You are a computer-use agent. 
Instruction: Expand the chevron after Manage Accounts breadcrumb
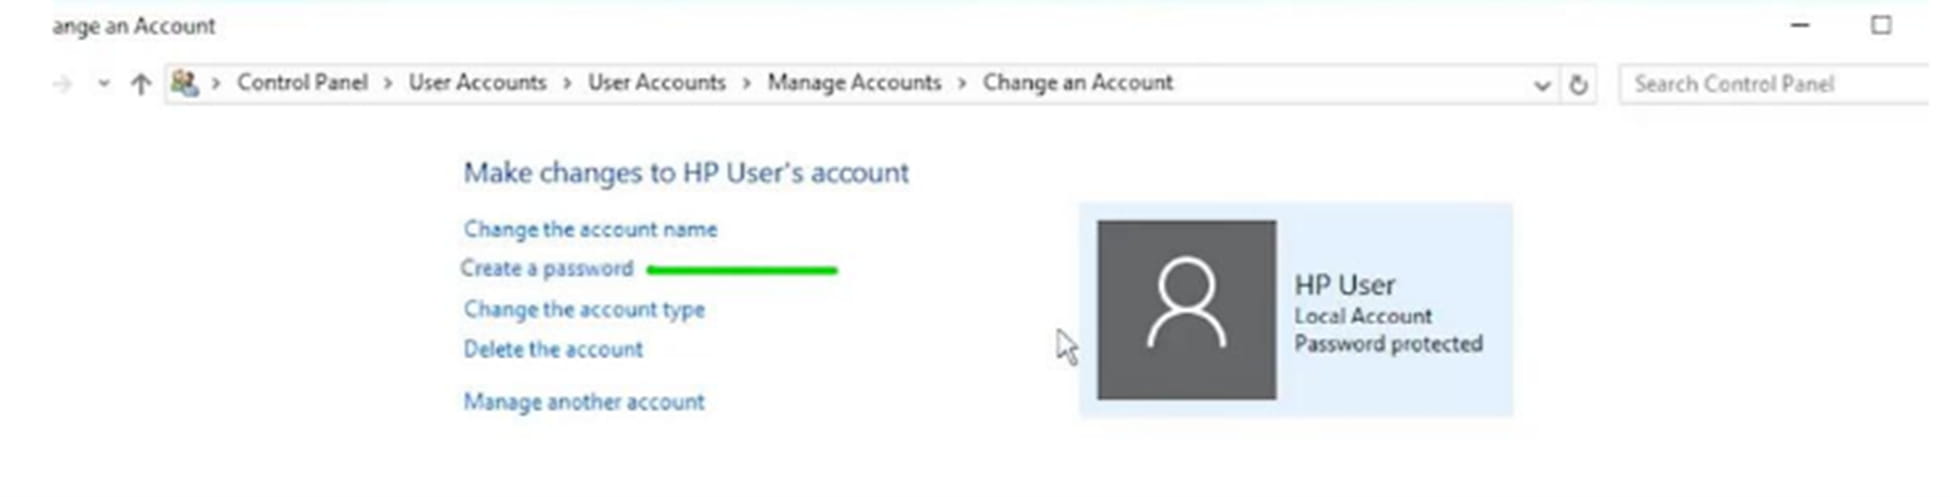962,83
